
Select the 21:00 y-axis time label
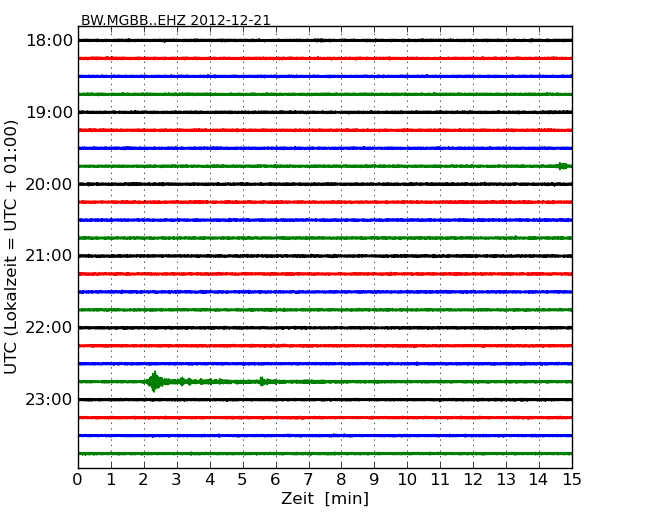[x=49, y=256]
